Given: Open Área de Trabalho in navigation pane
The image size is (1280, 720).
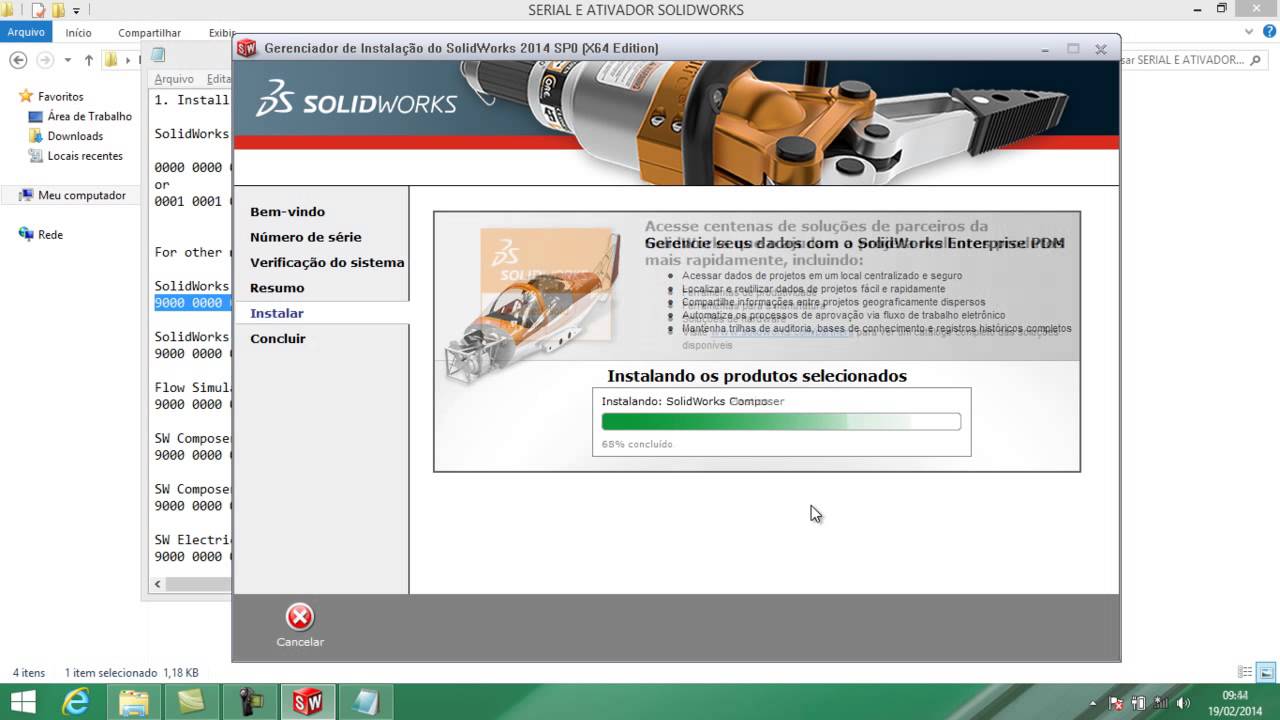Looking at the screenshot, I should coord(89,116).
